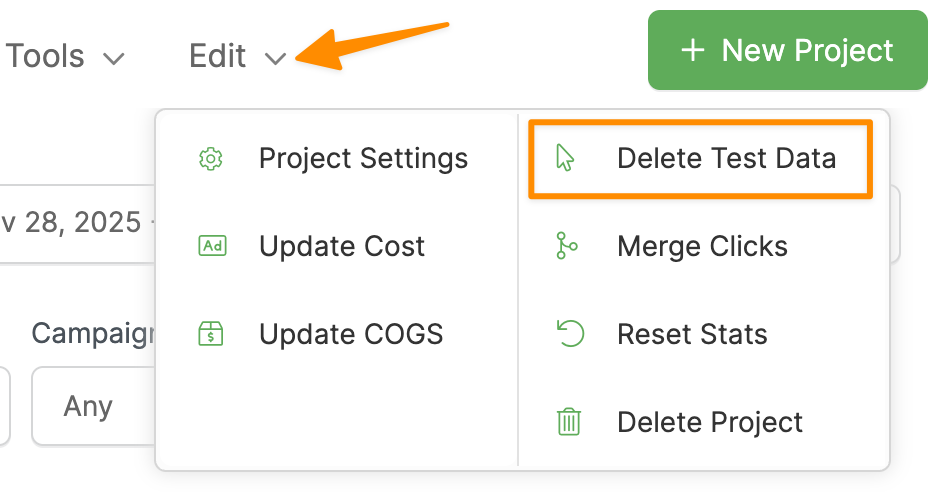Click the trash can icon for Delete Project
This screenshot has height=500, width=936.
[x=568, y=422]
